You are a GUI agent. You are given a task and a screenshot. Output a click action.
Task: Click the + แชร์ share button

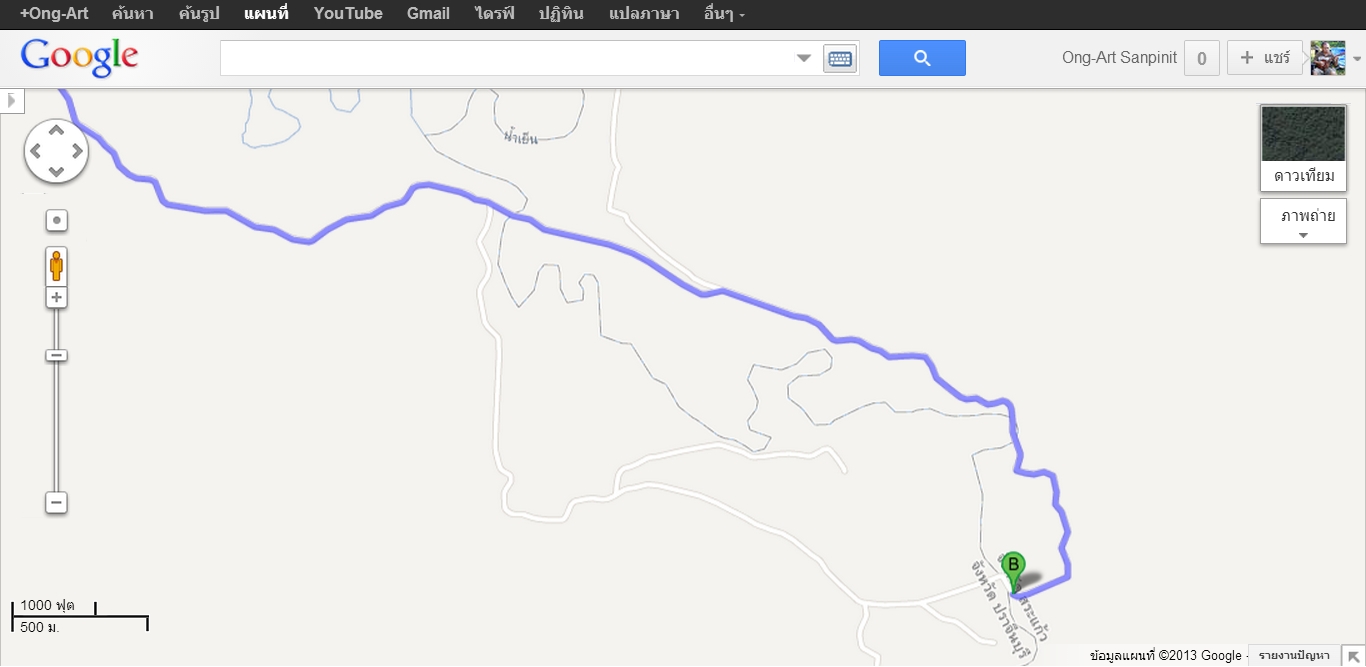click(x=1265, y=58)
